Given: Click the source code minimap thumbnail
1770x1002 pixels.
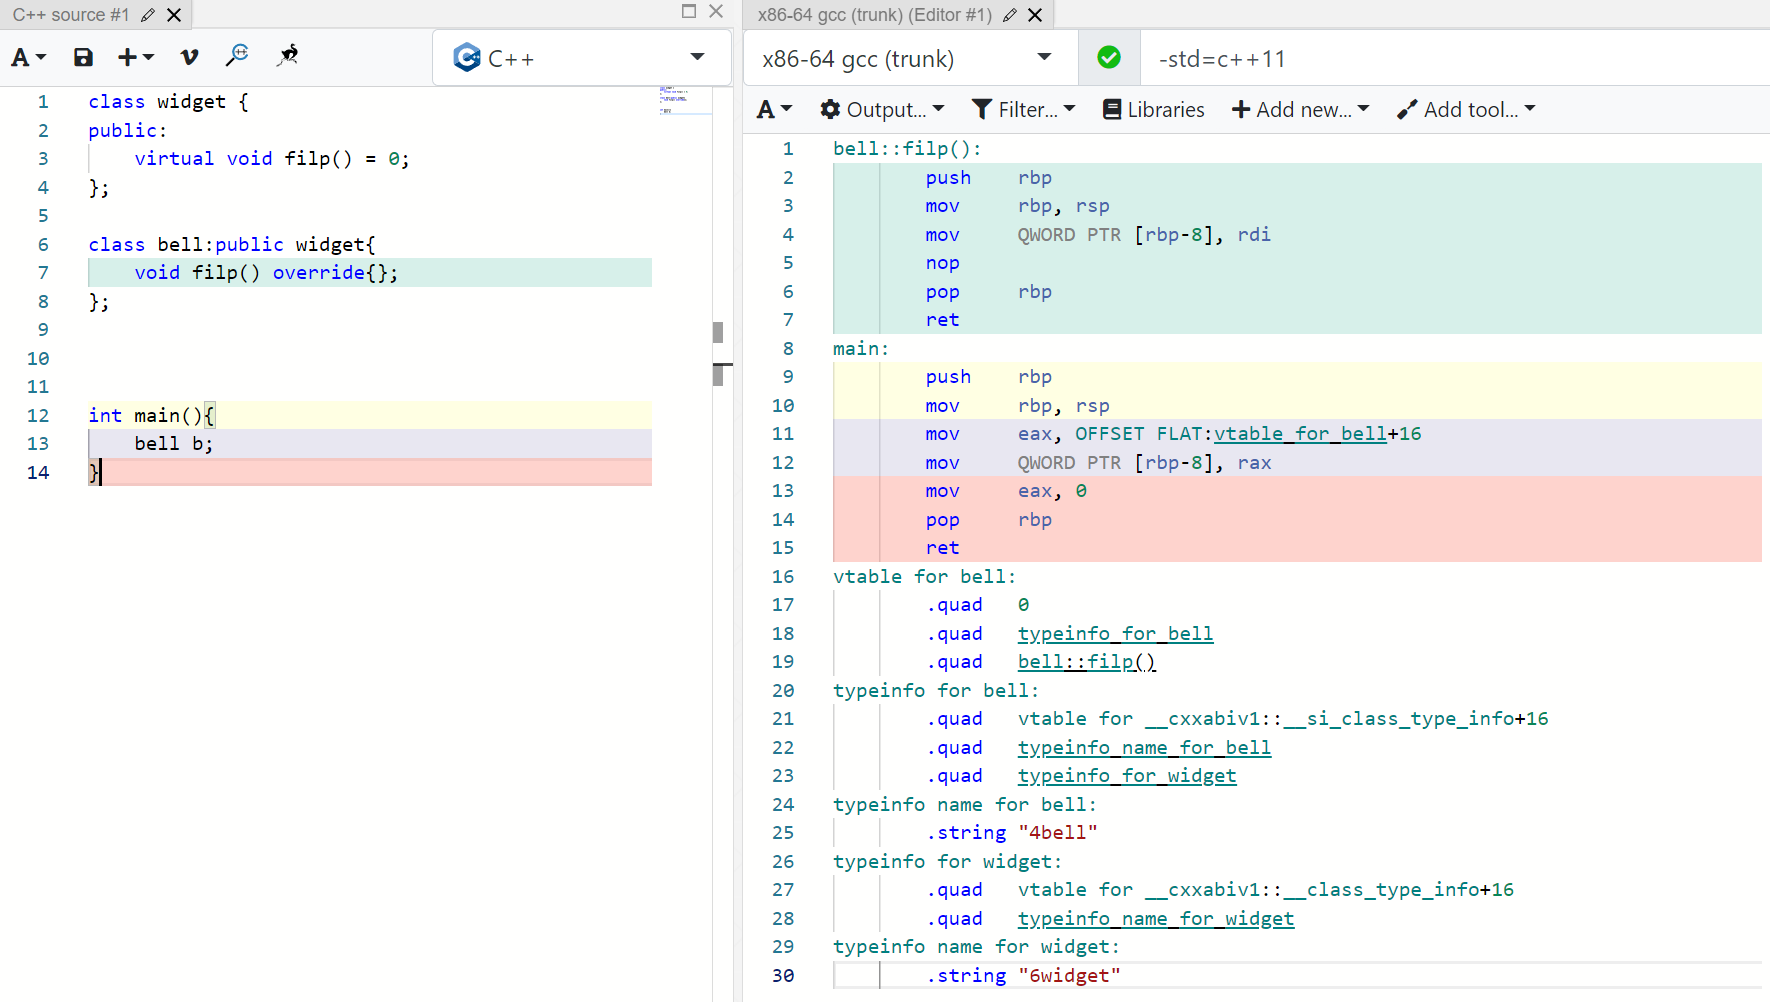Looking at the screenshot, I should coord(685,101).
